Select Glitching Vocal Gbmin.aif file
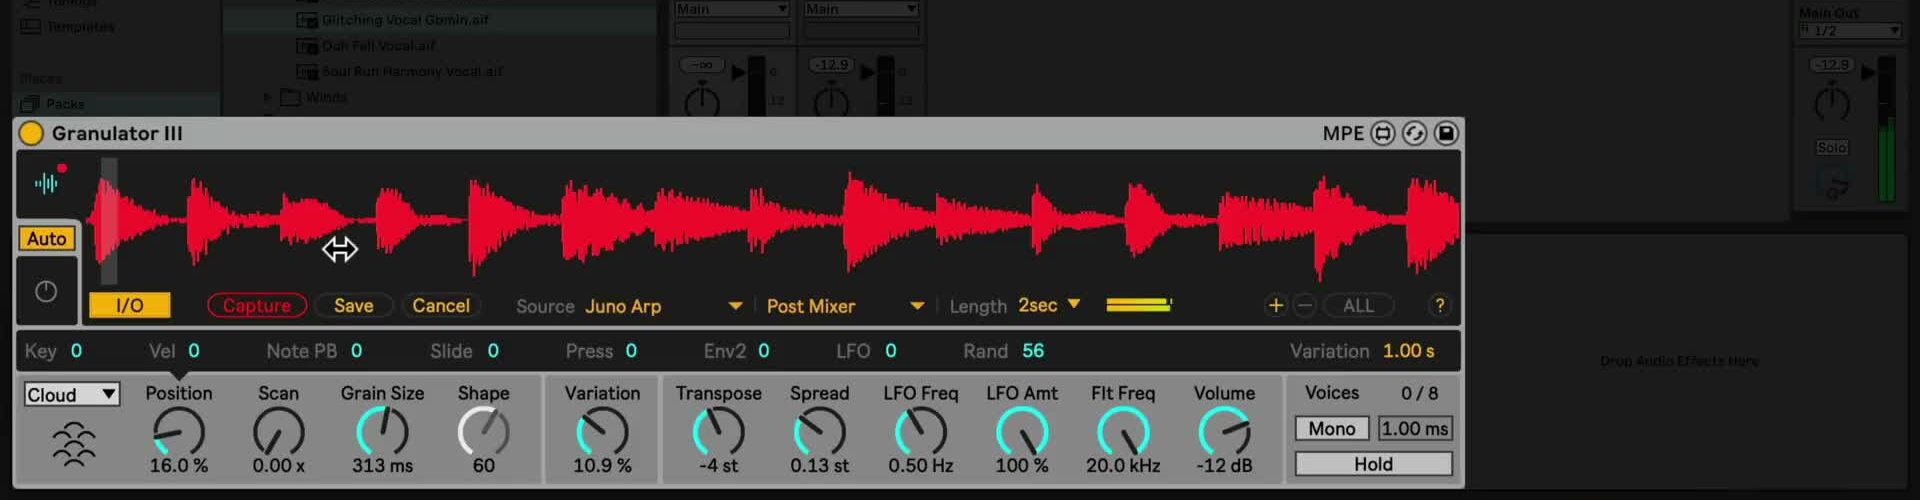 coord(405,20)
